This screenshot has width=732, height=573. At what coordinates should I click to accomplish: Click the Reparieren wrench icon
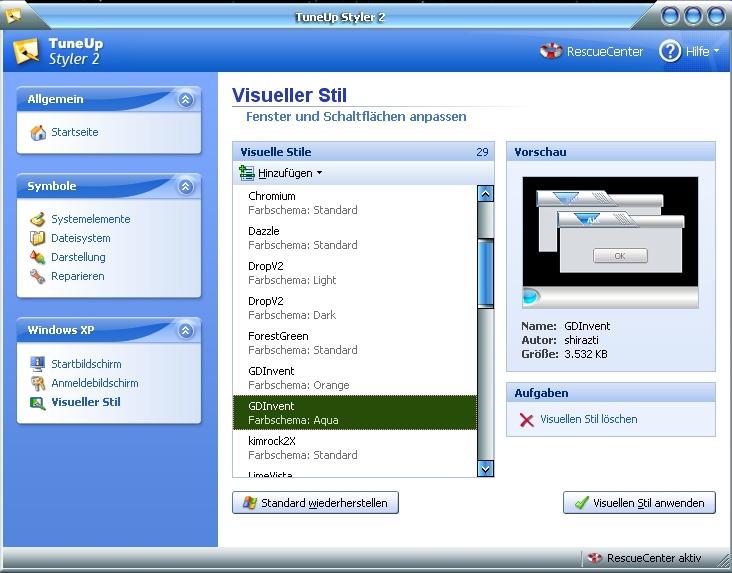point(37,276)
